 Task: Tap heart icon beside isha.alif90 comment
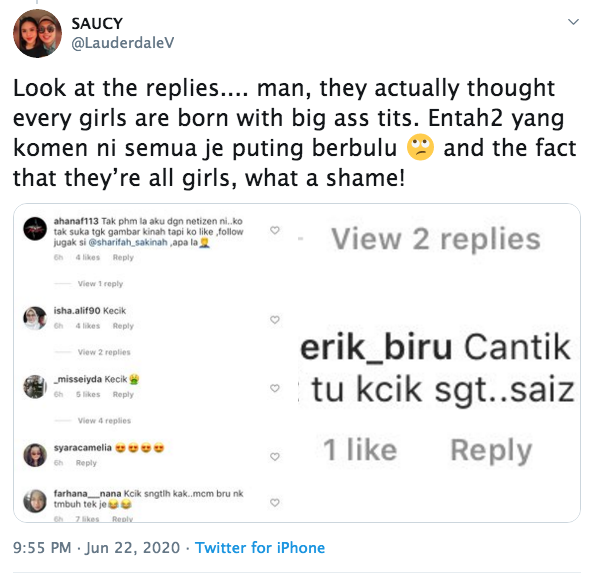274,319
